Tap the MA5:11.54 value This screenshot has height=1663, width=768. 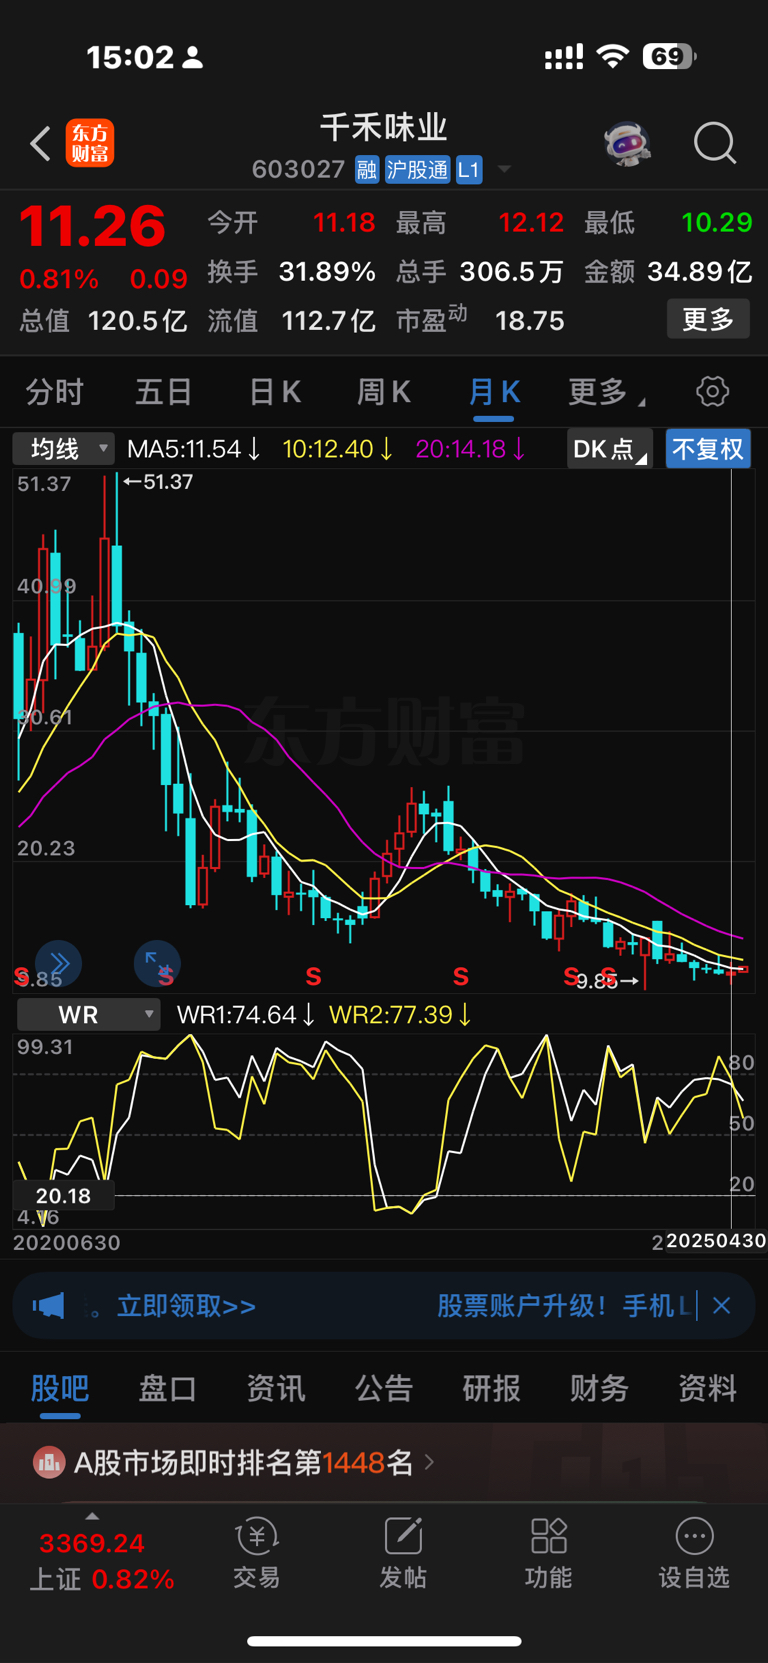[194, 449]
